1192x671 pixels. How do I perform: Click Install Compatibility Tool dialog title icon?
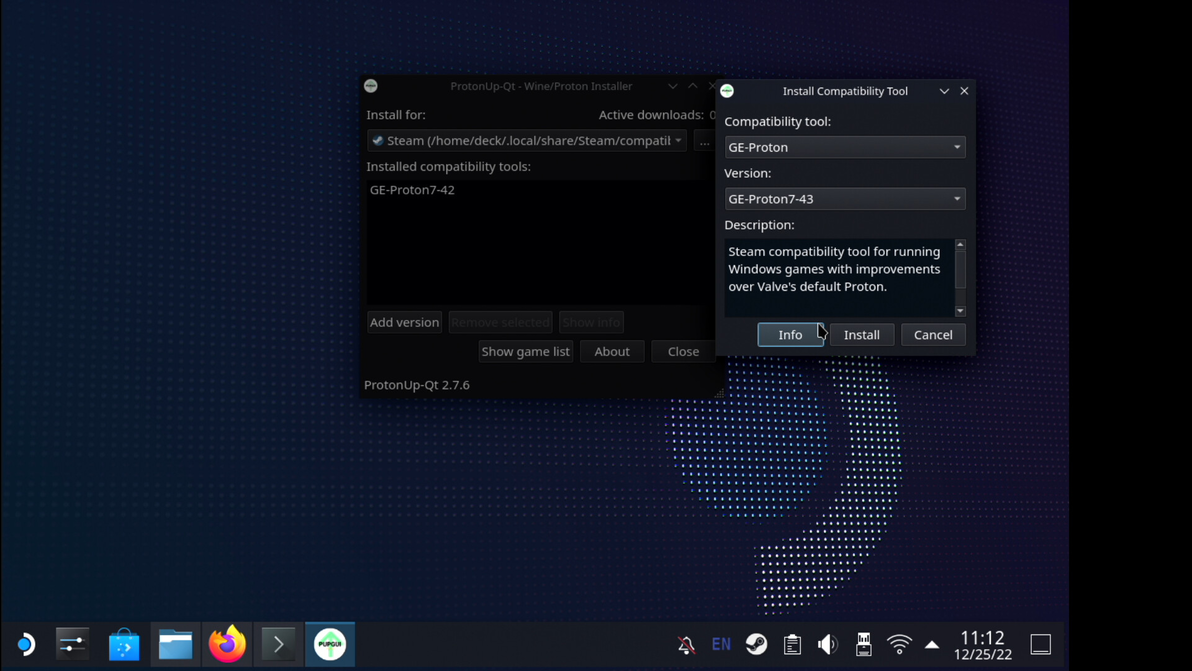[727, 90]
